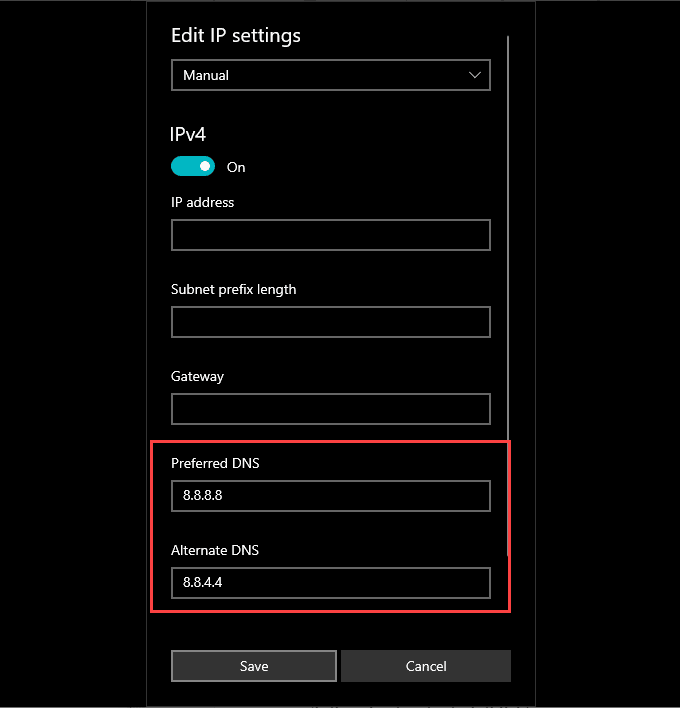Click the Preferred DNS label
This screenshot has width=680, height=708.
tap(215, 463)
